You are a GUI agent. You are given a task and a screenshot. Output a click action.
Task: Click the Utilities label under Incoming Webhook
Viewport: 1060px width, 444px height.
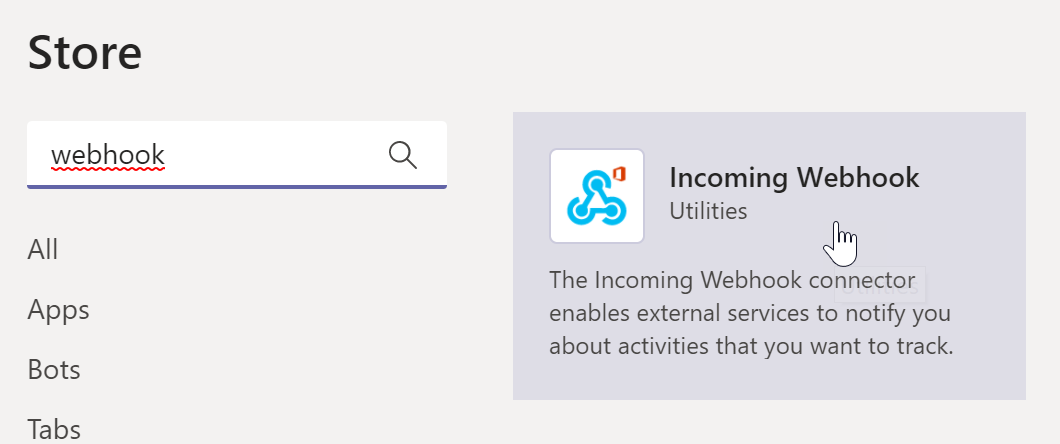[x=708, y=212]
